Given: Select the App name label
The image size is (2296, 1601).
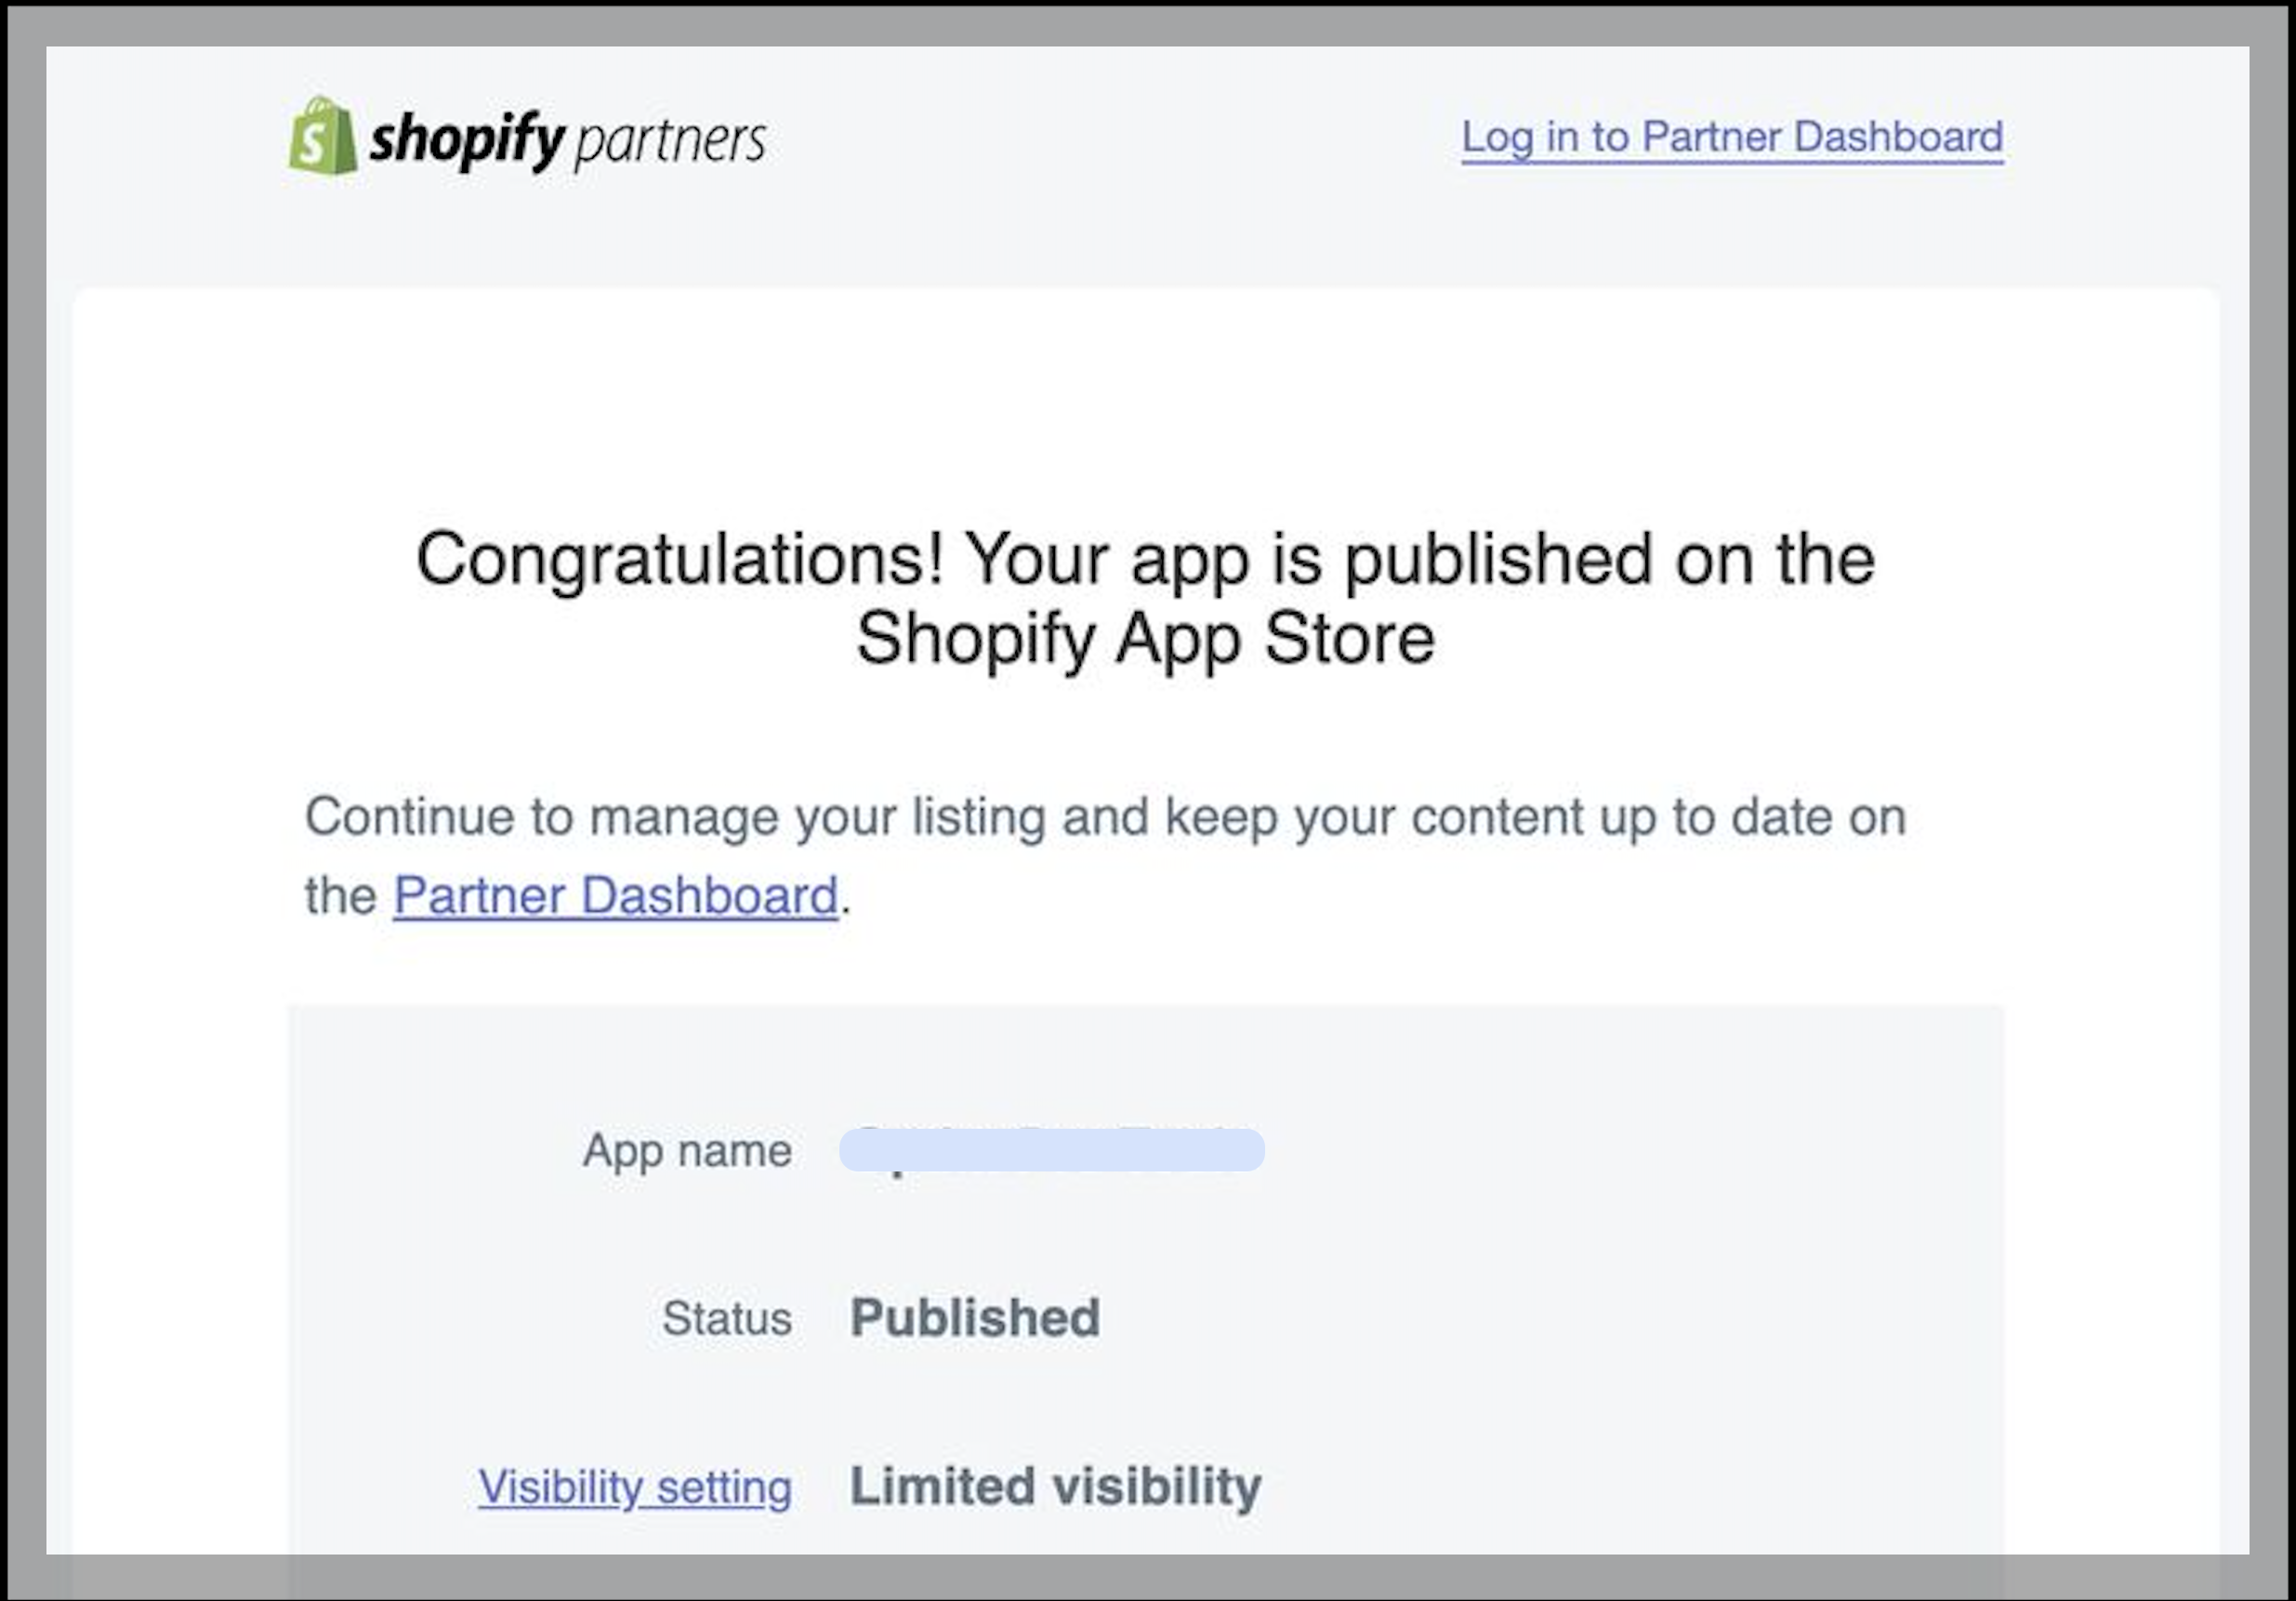Looking at the screenshot, I should click(x=689, y=1150).
